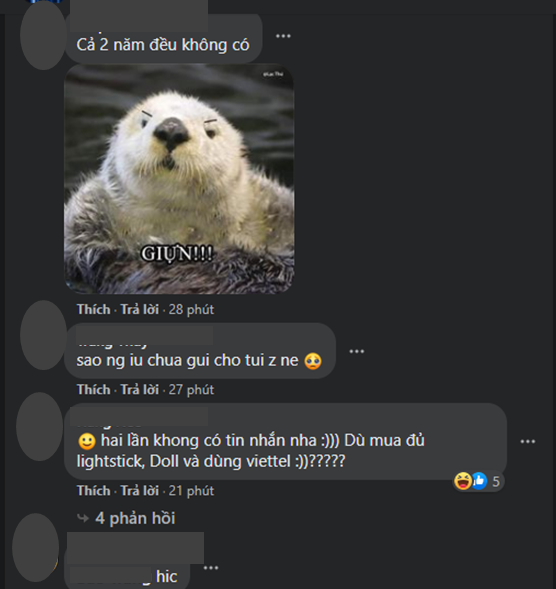Open '21 phút' timestamp link

click(191, 491)
